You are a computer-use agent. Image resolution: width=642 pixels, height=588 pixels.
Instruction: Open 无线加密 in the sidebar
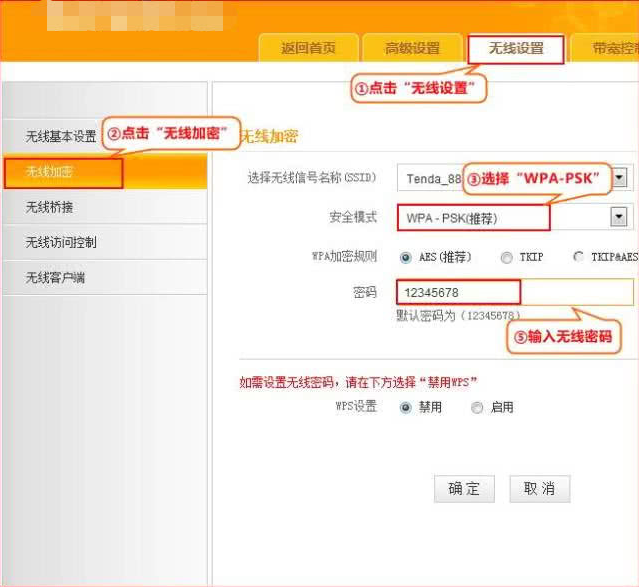[x=63, y=172]
